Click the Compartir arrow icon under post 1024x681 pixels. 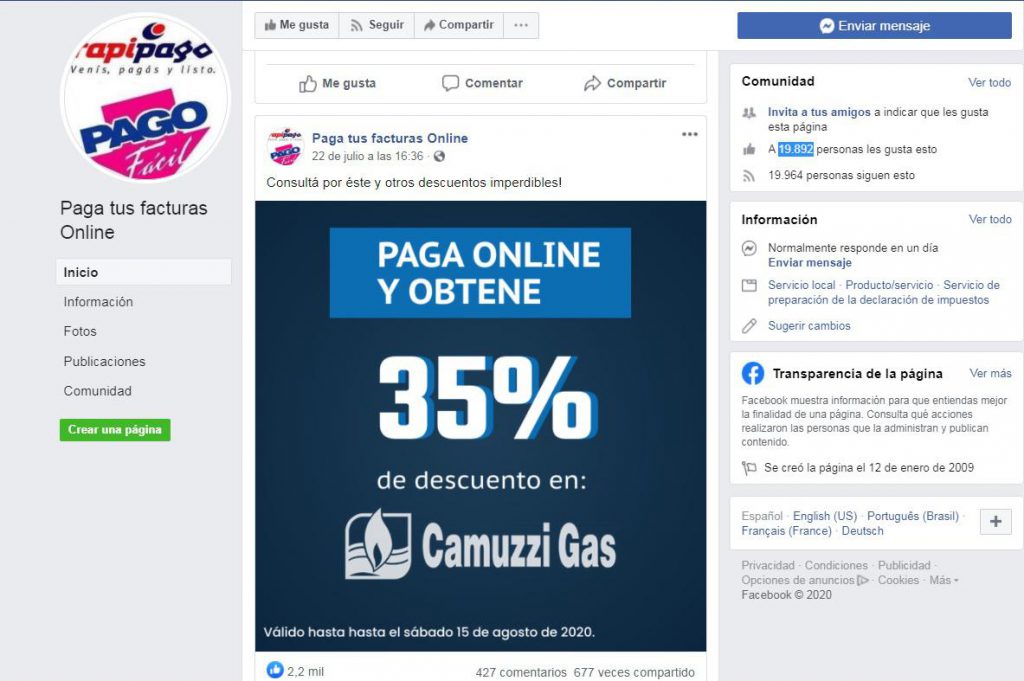[x=592, y=83]
